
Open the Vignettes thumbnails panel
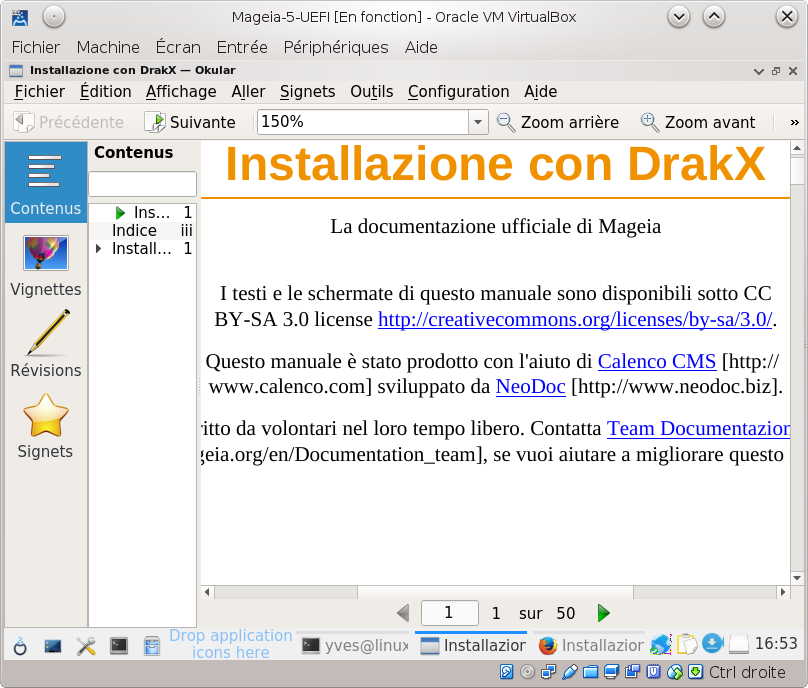click(x=45, y=266)
